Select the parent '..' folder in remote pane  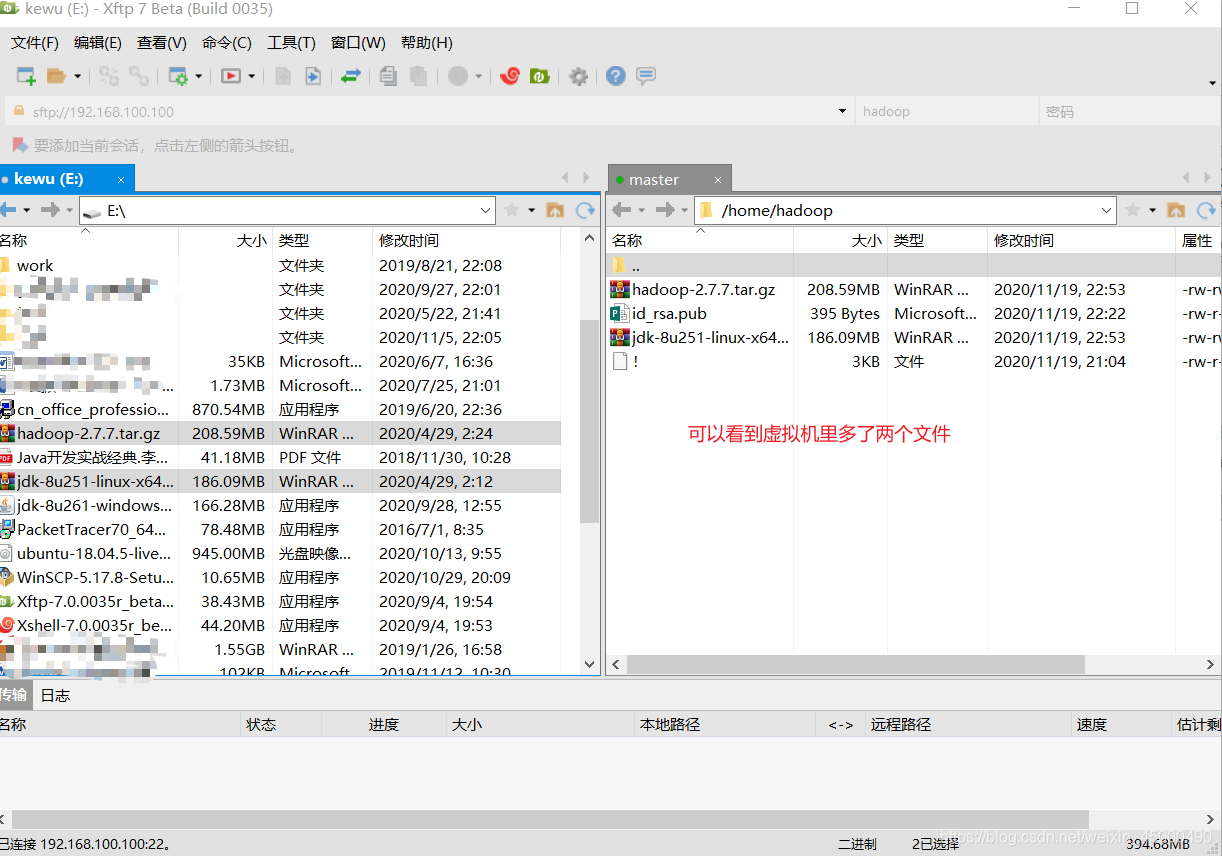coord(914,265)
